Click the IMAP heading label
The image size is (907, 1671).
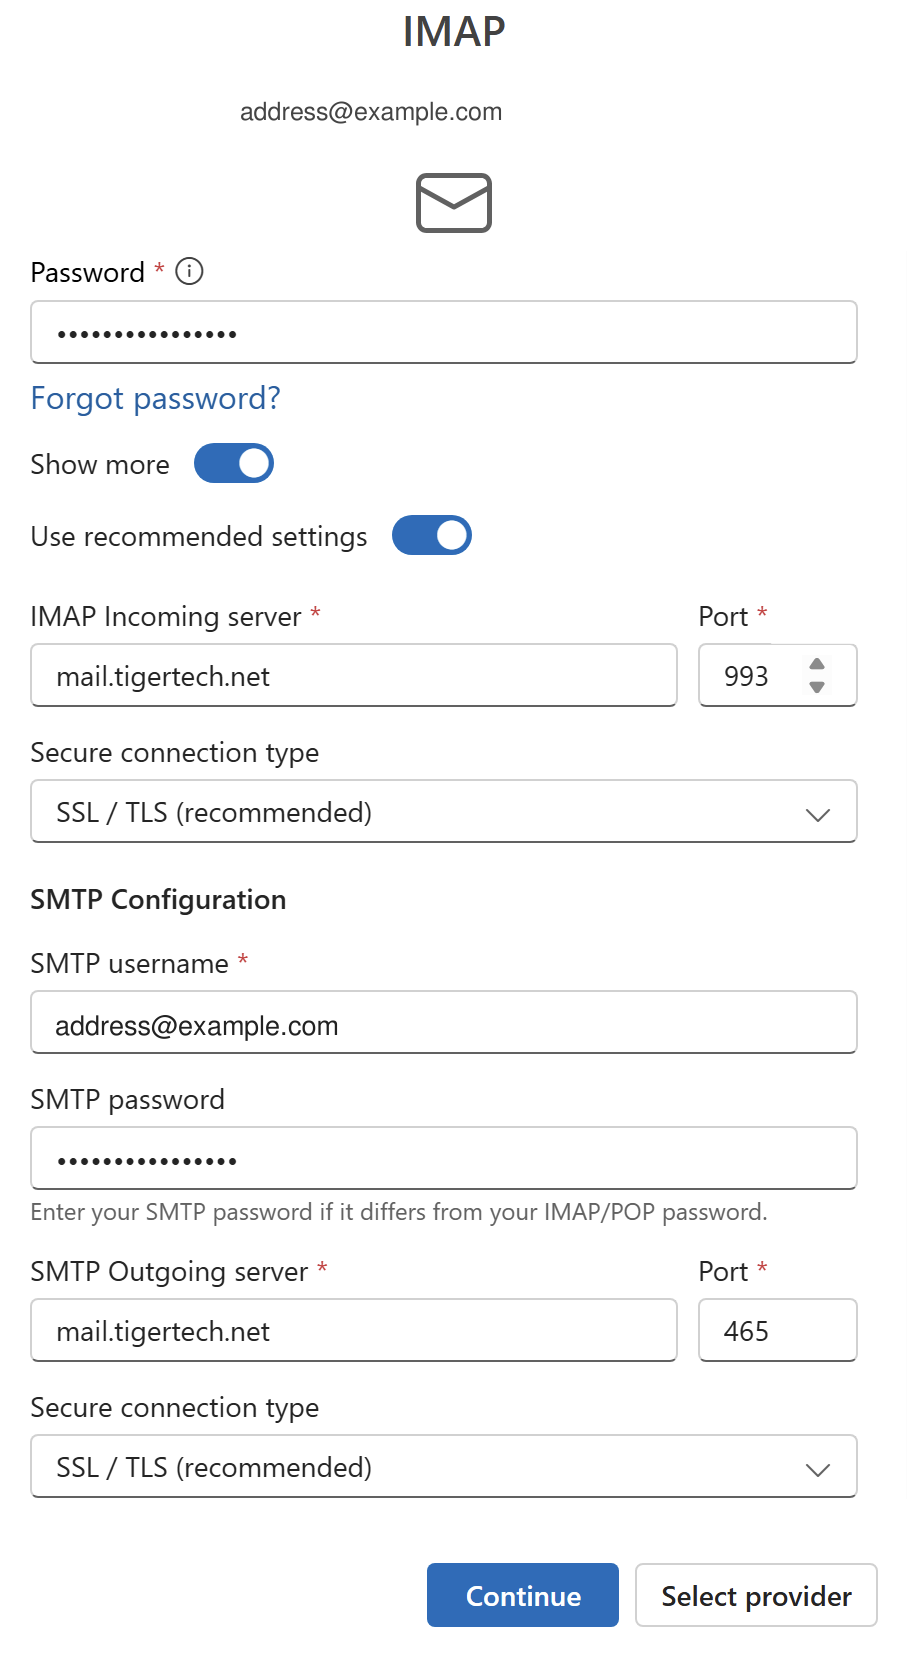click(453, 33)
